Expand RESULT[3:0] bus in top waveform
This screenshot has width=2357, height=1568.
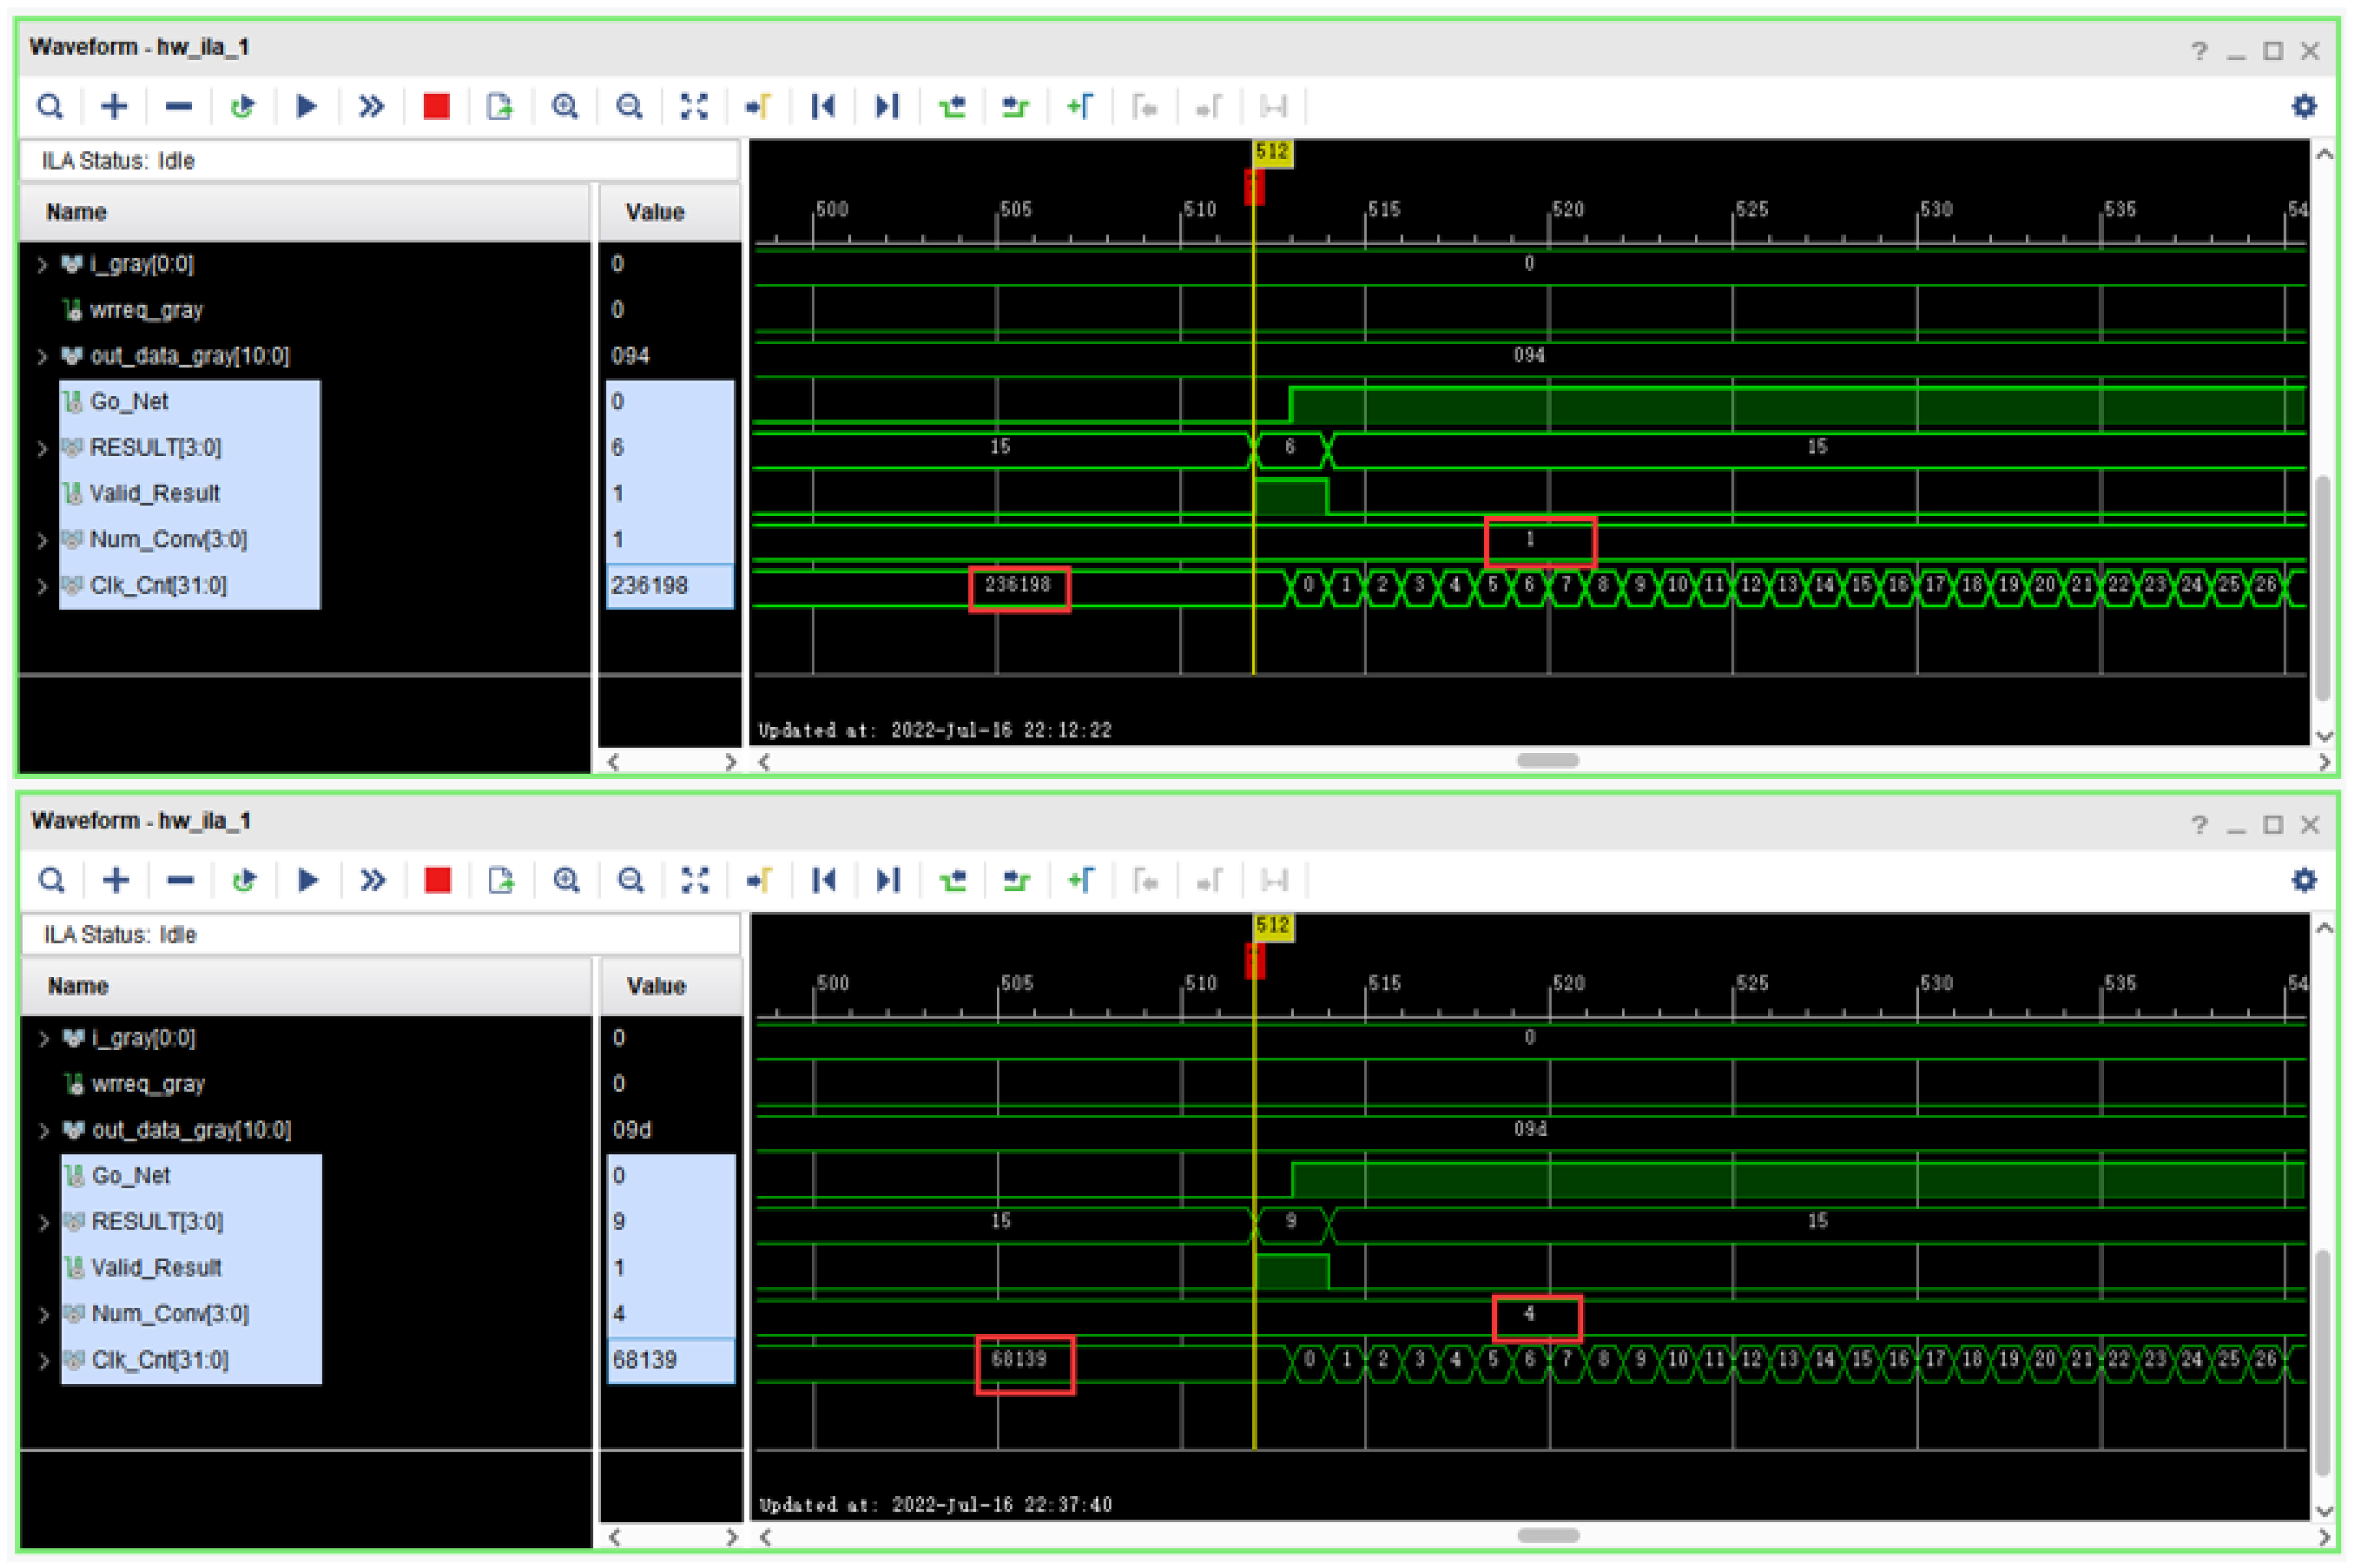(x=42, y=448)
